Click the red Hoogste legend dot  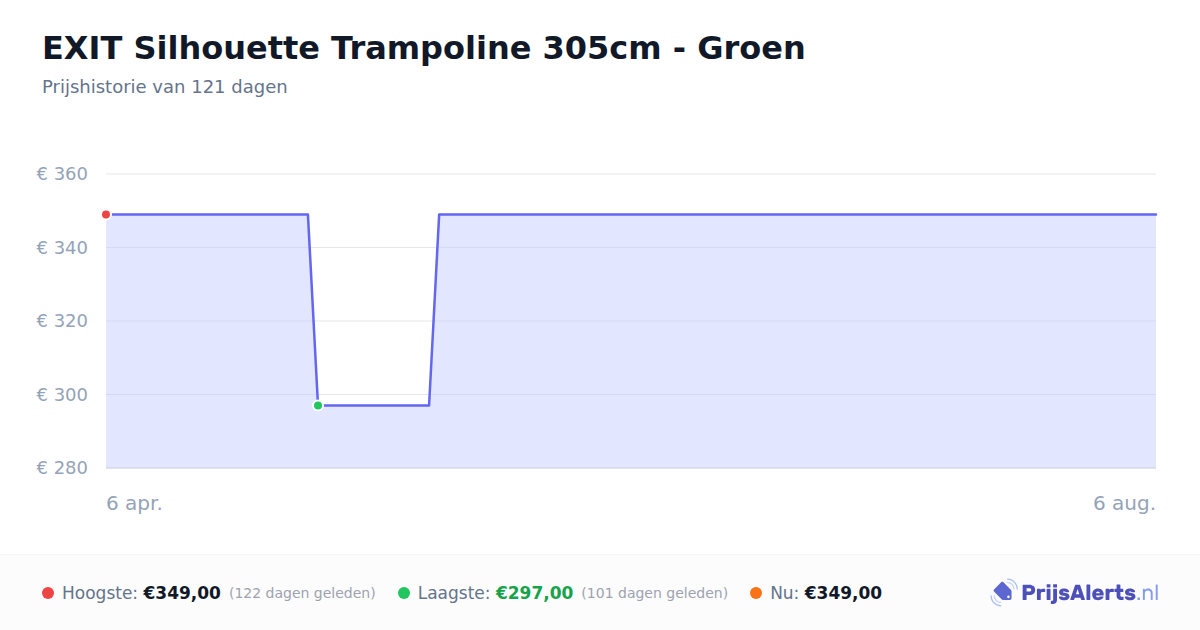point(48,593)
